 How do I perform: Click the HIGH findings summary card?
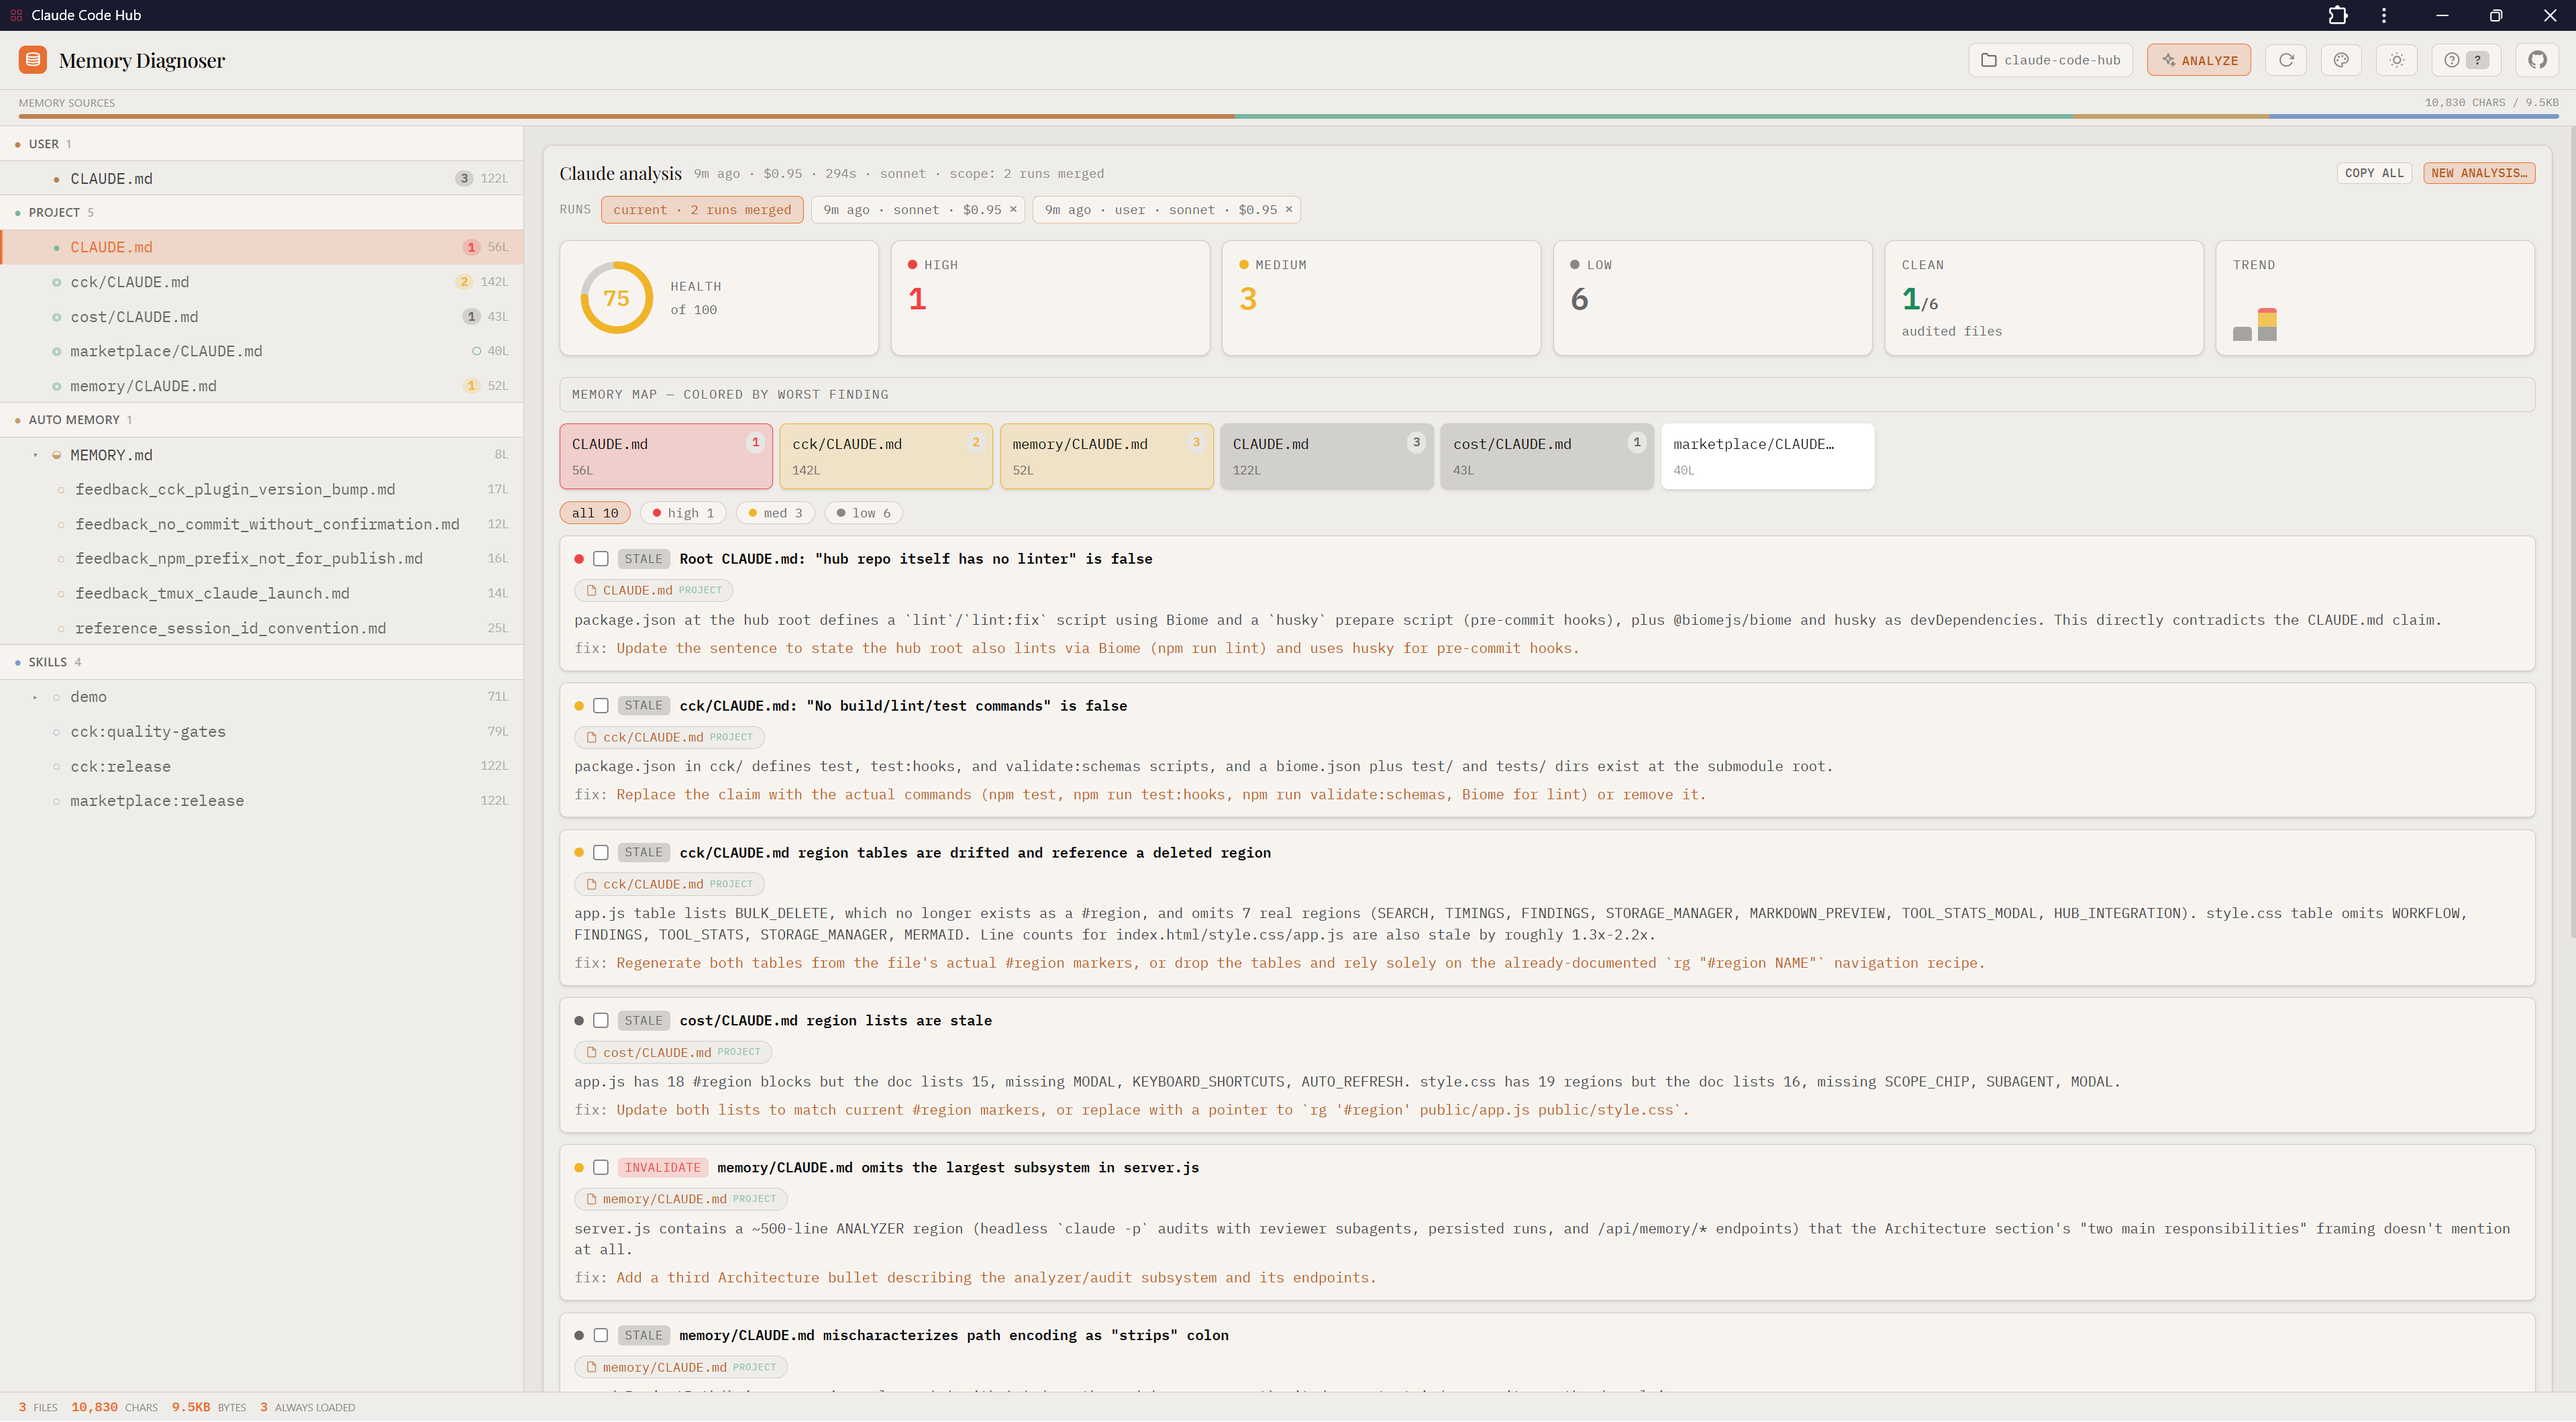click(1050, 297)
